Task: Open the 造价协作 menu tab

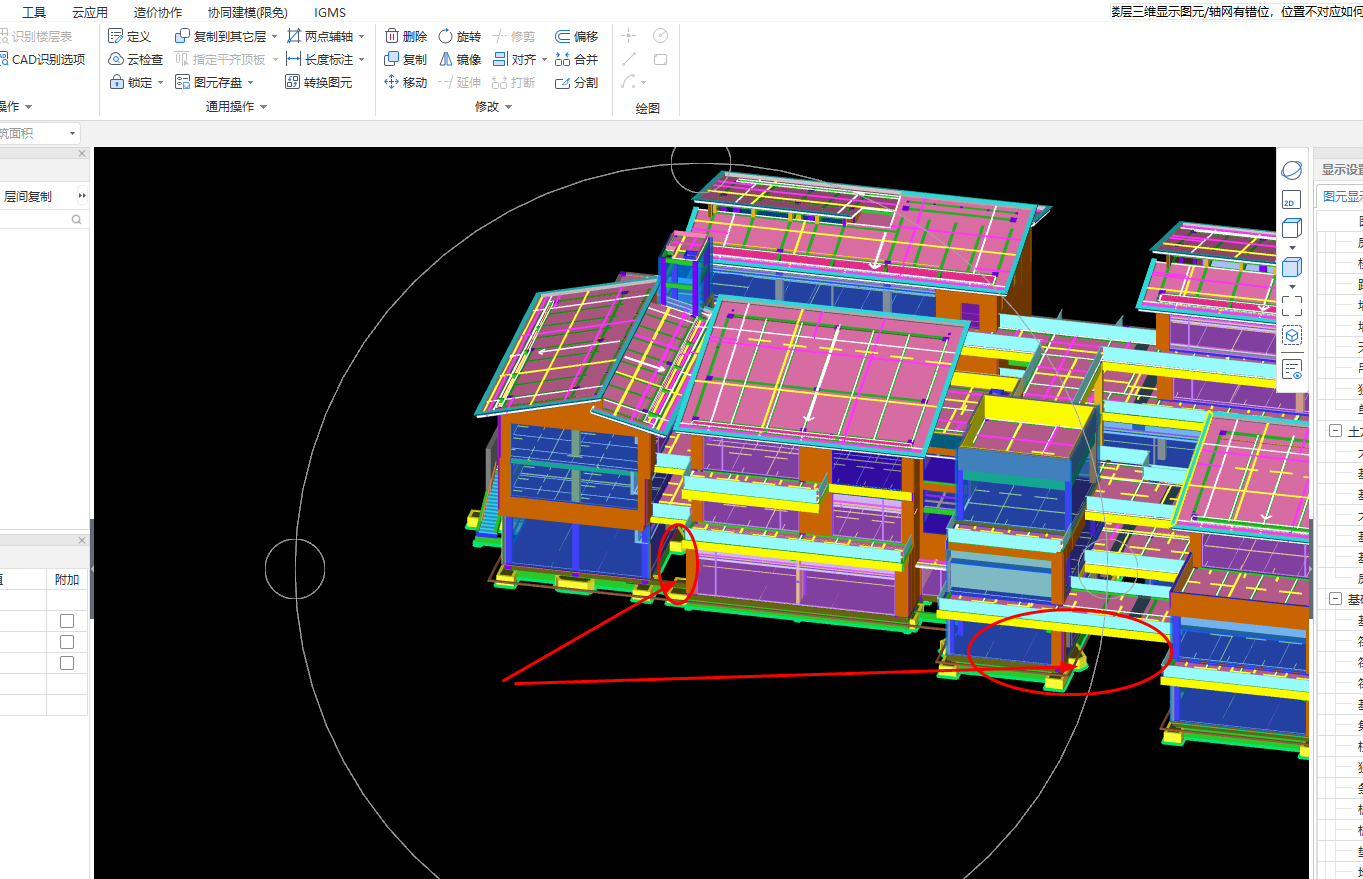Action: (158, 12)
